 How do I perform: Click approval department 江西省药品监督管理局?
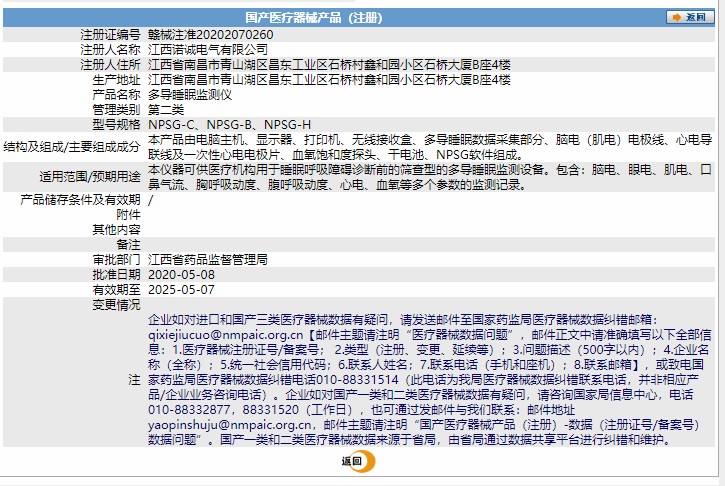pos(208,259)
